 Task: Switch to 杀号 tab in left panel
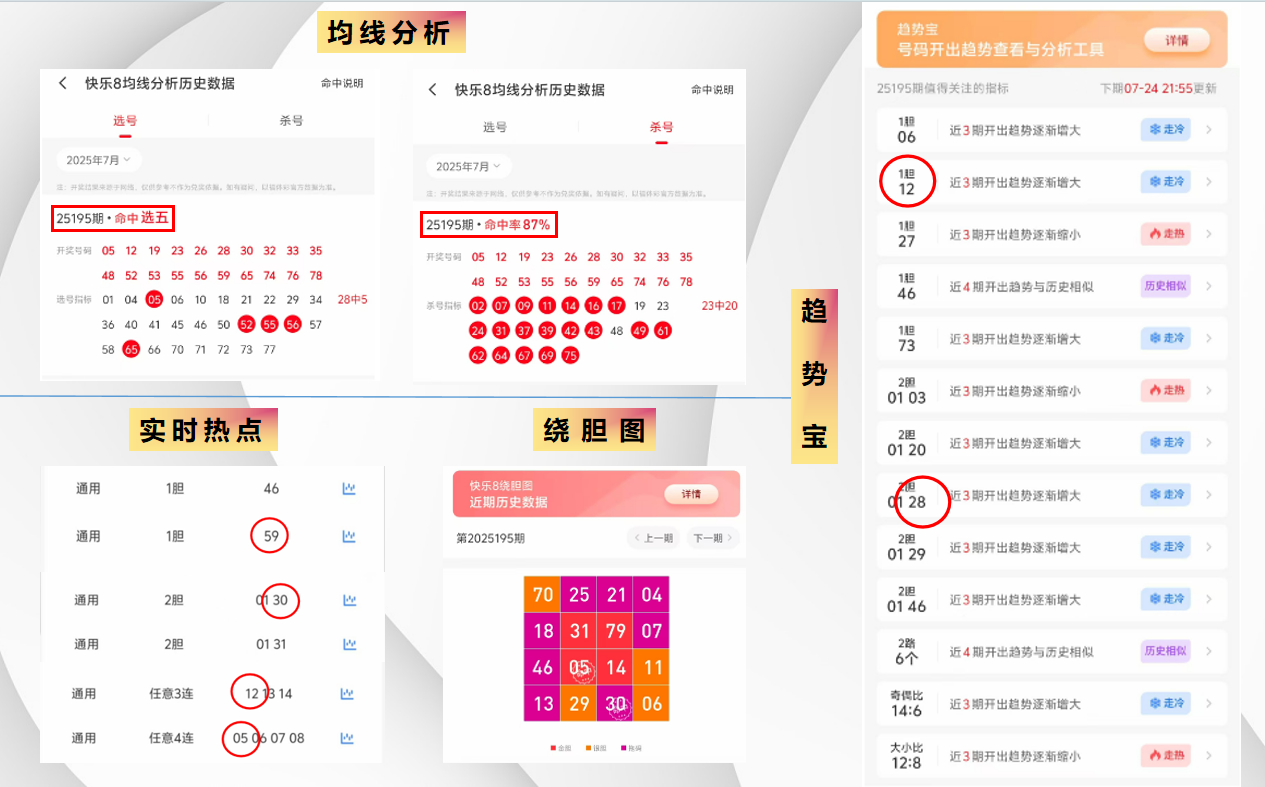coord(291,120)
